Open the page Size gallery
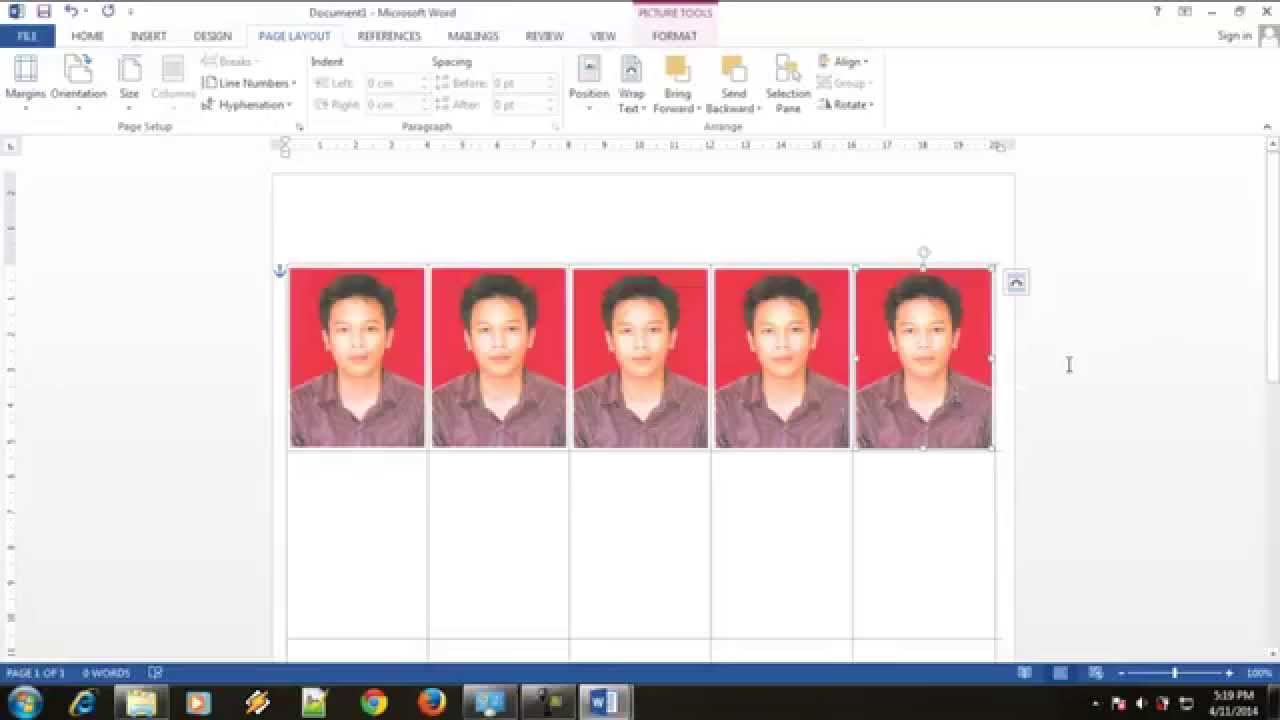1280x720 pixels. point(129,83)
